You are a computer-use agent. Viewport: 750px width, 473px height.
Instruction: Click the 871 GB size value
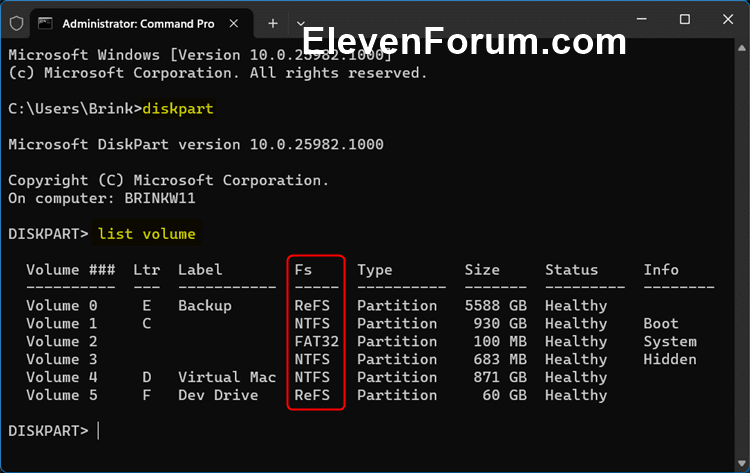(500, 377)
